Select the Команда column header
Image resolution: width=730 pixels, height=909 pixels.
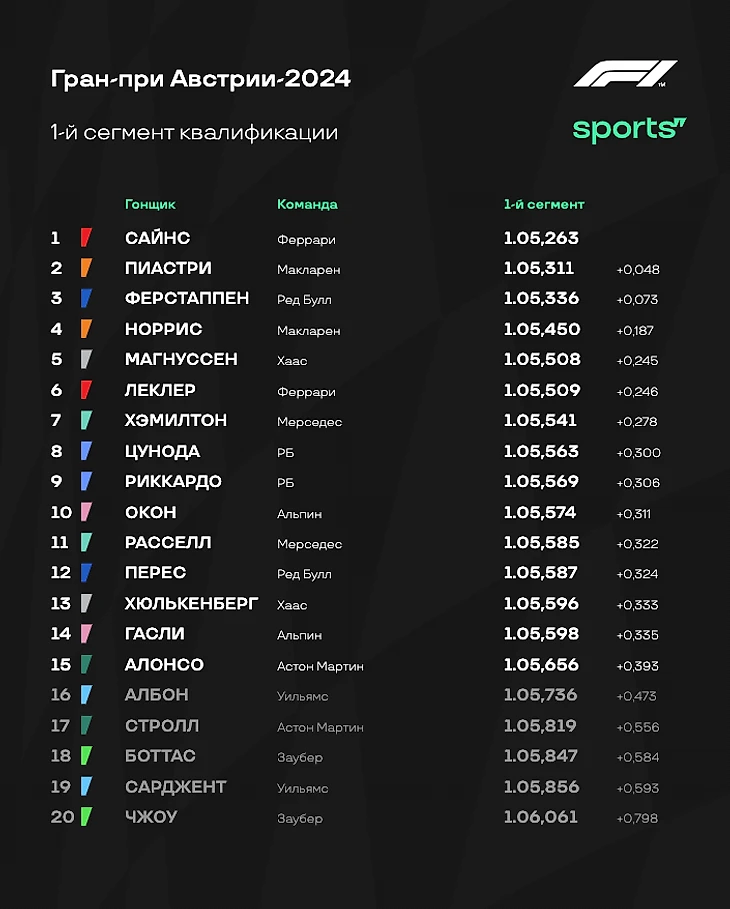pyautogui.click(x=307, y=204)
